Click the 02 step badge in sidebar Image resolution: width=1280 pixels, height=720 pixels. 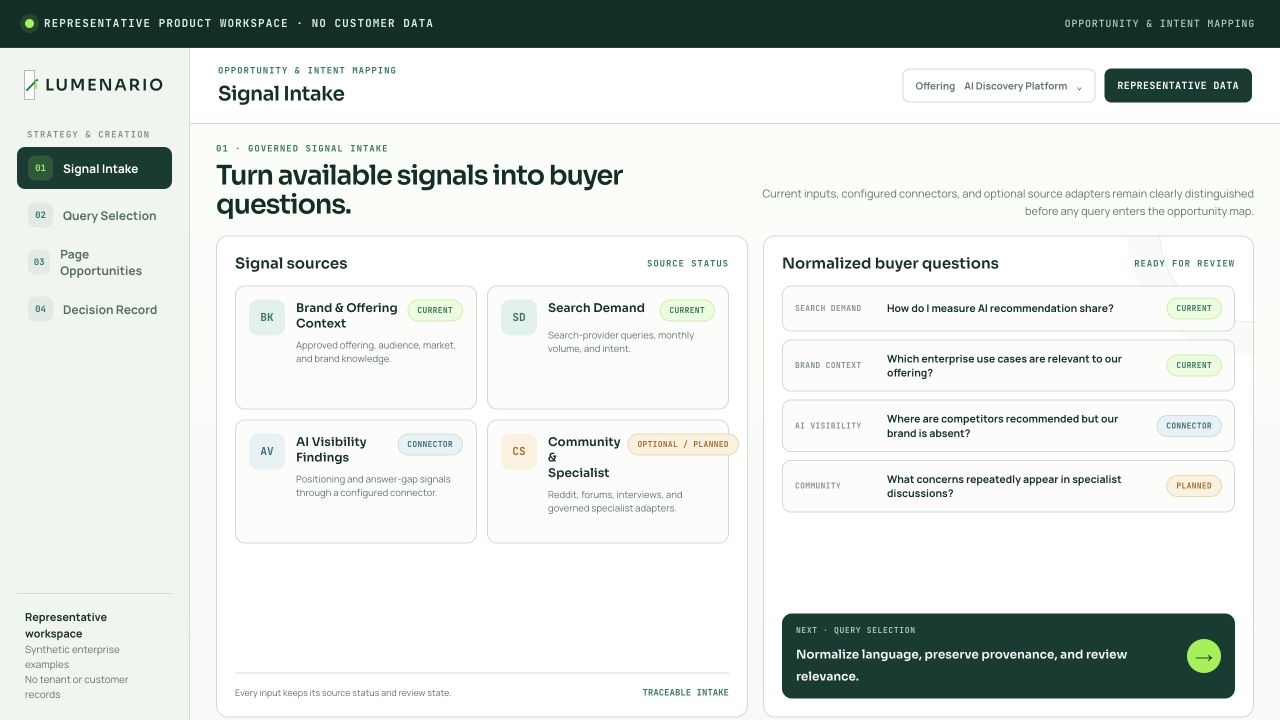click(40, 215)
